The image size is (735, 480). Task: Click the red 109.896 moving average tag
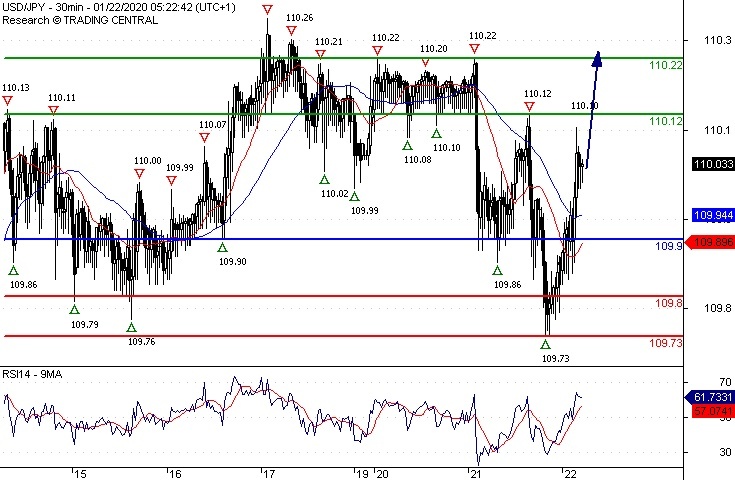pos(710,242)
